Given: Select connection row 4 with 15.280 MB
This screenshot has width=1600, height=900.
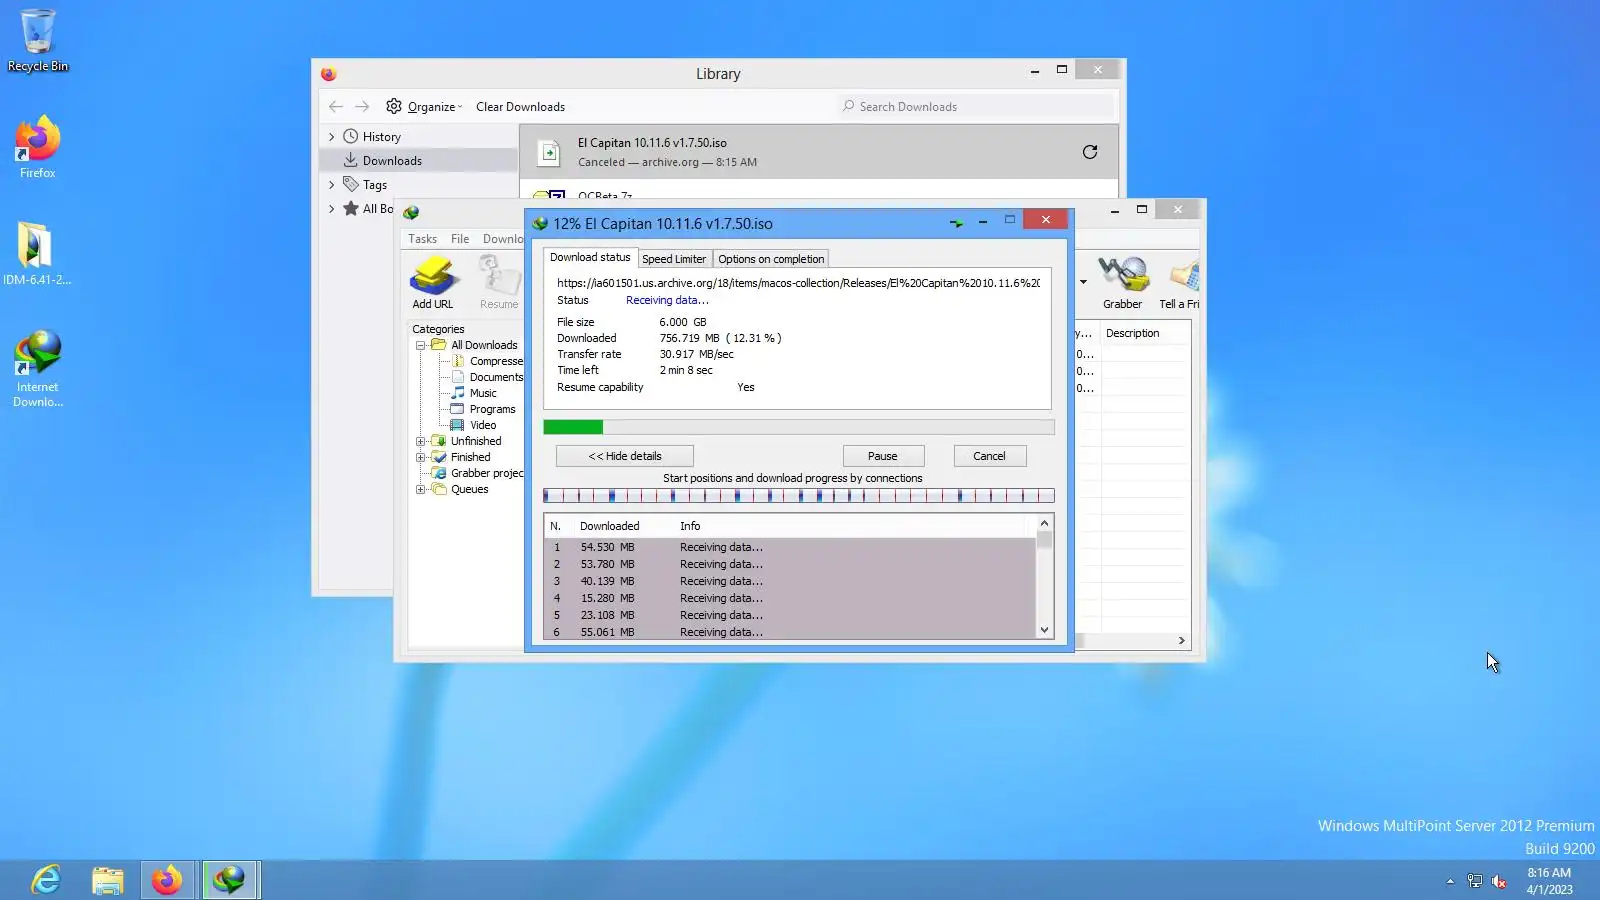Looking at the screenshot, I should [790, 598].
